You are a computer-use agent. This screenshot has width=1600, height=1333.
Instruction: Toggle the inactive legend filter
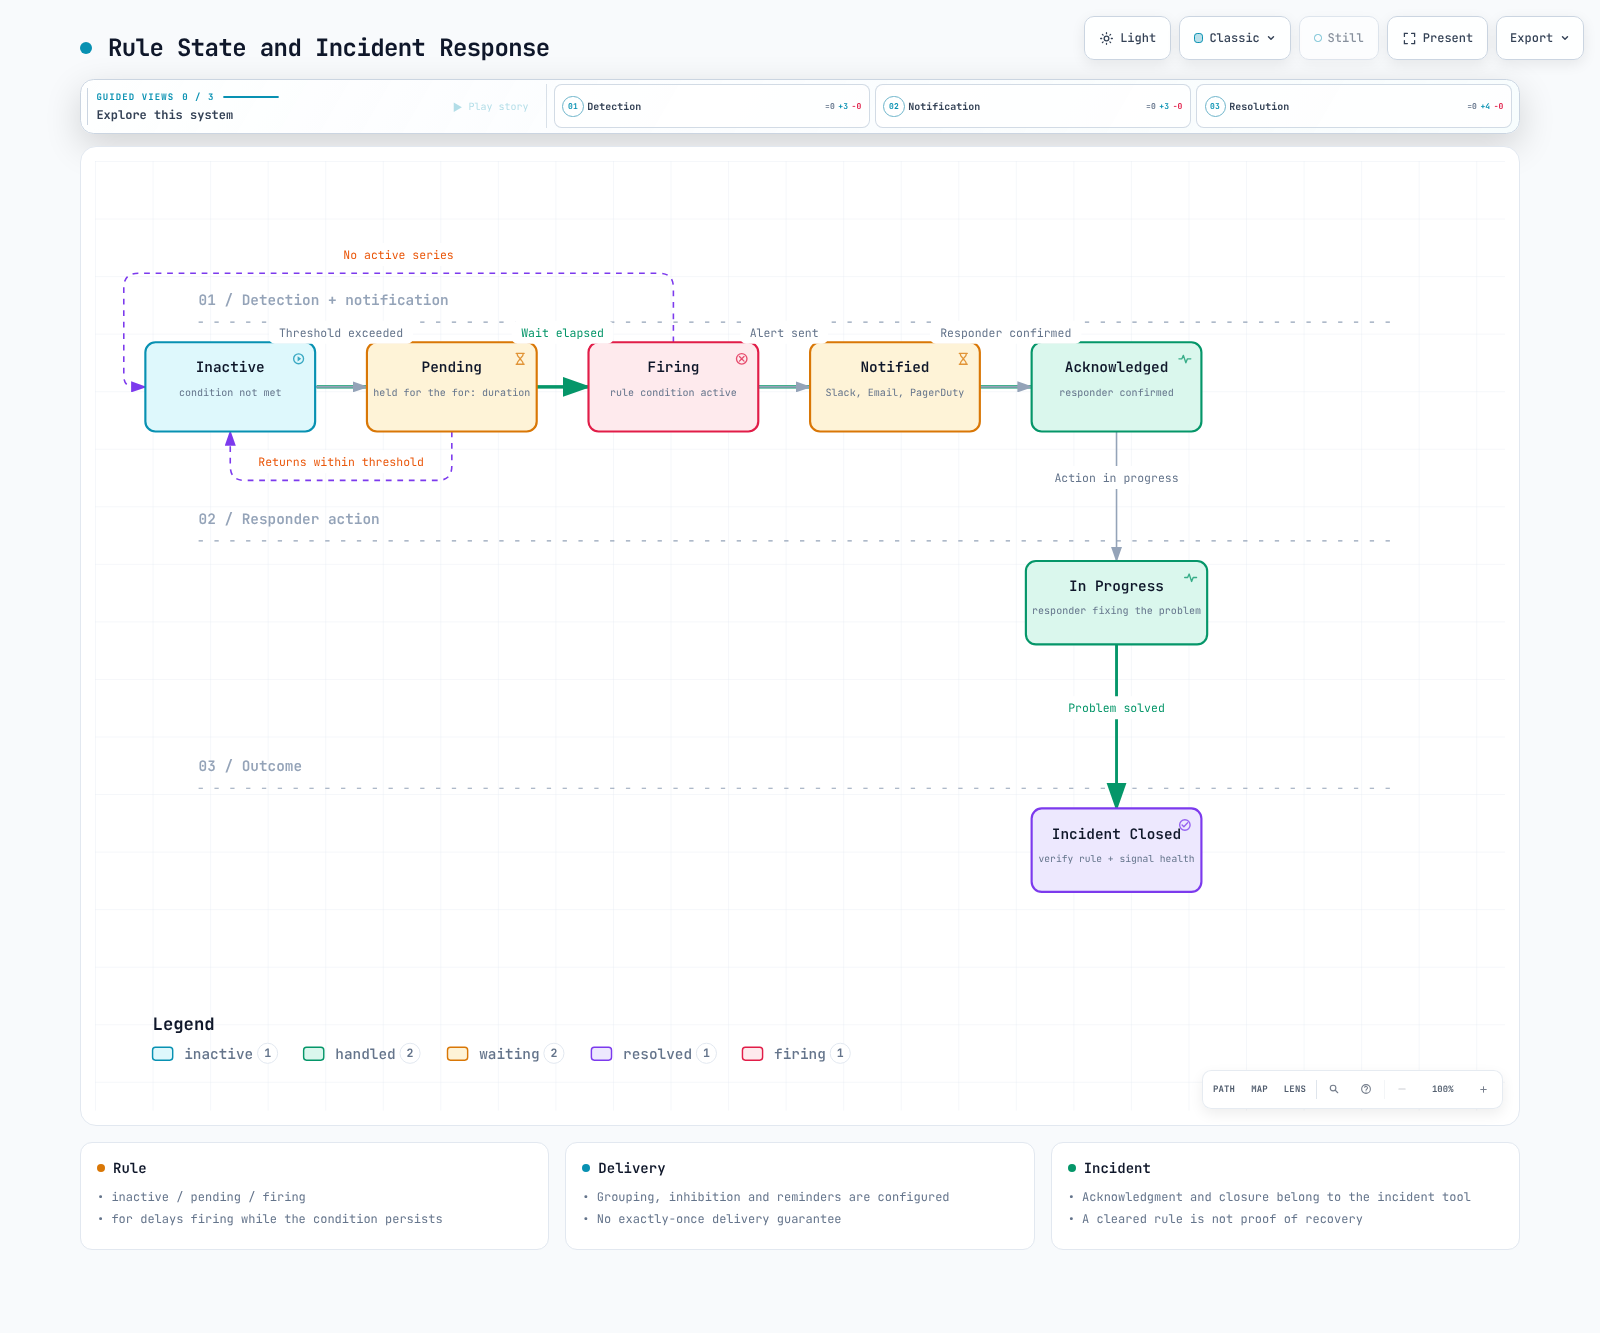click(x=214, y=1054)
